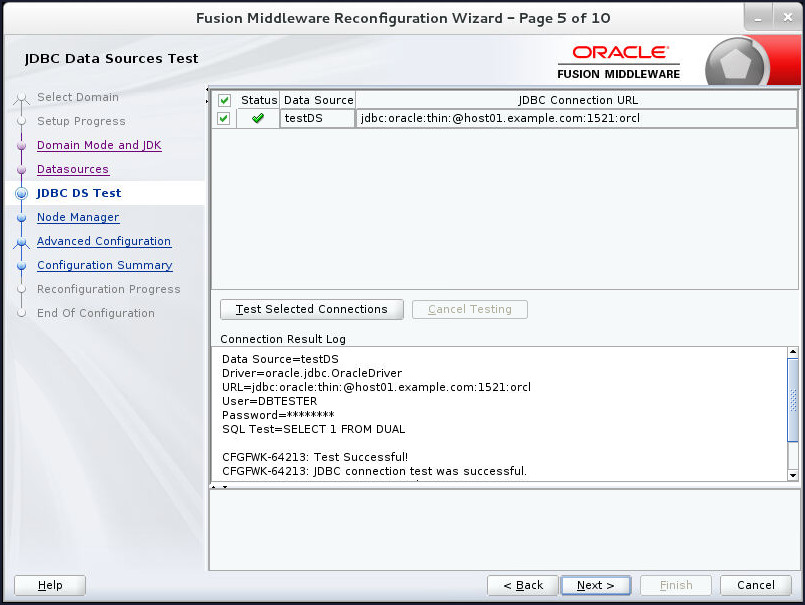Viewport: 805px width, 605px height.
Task: Click the Setup Progress step
Action: click(x=81, y=121)
